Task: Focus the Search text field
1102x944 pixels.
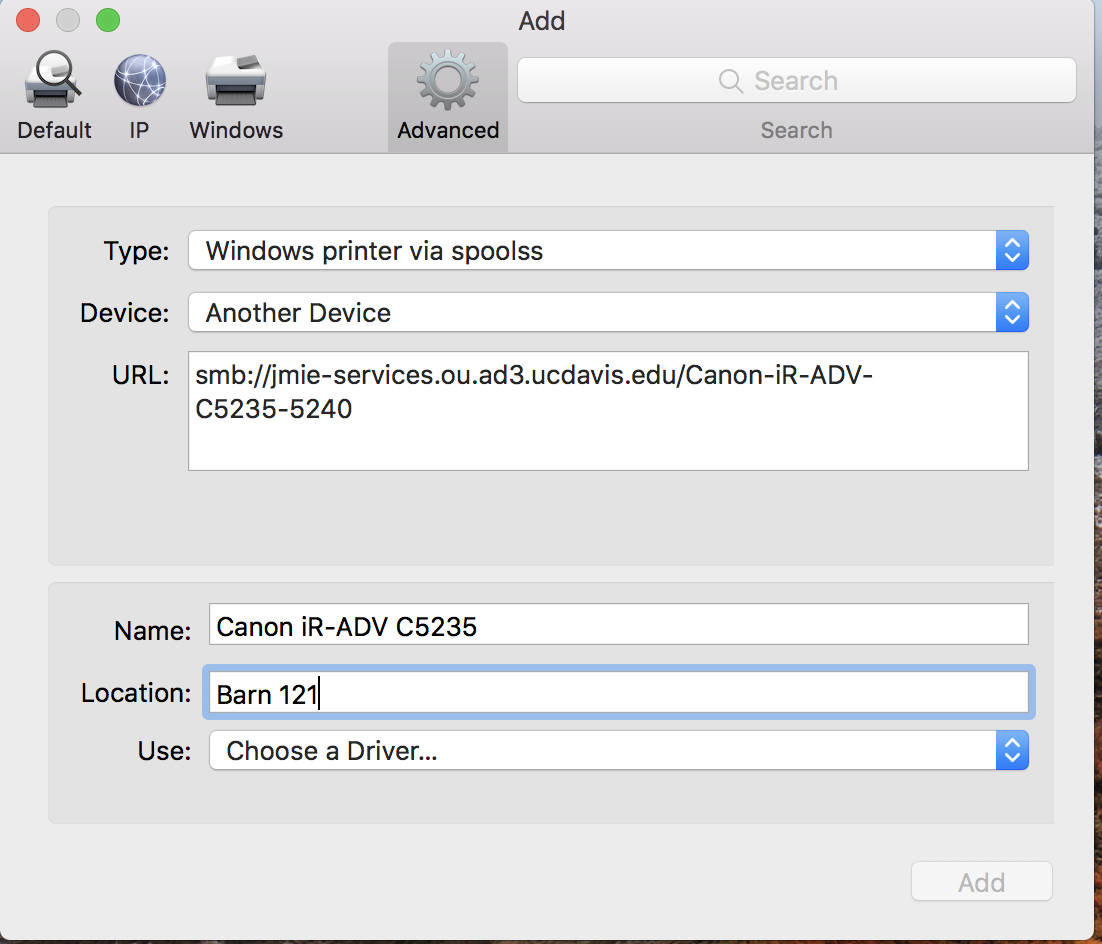Action: (796, 81)
